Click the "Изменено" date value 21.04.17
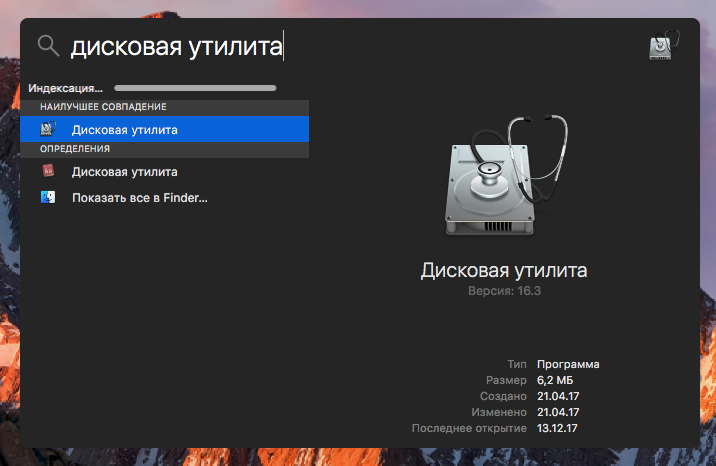The height and width of the screenshot is (466, 716). pyautogui.click(x=558, y=412)
